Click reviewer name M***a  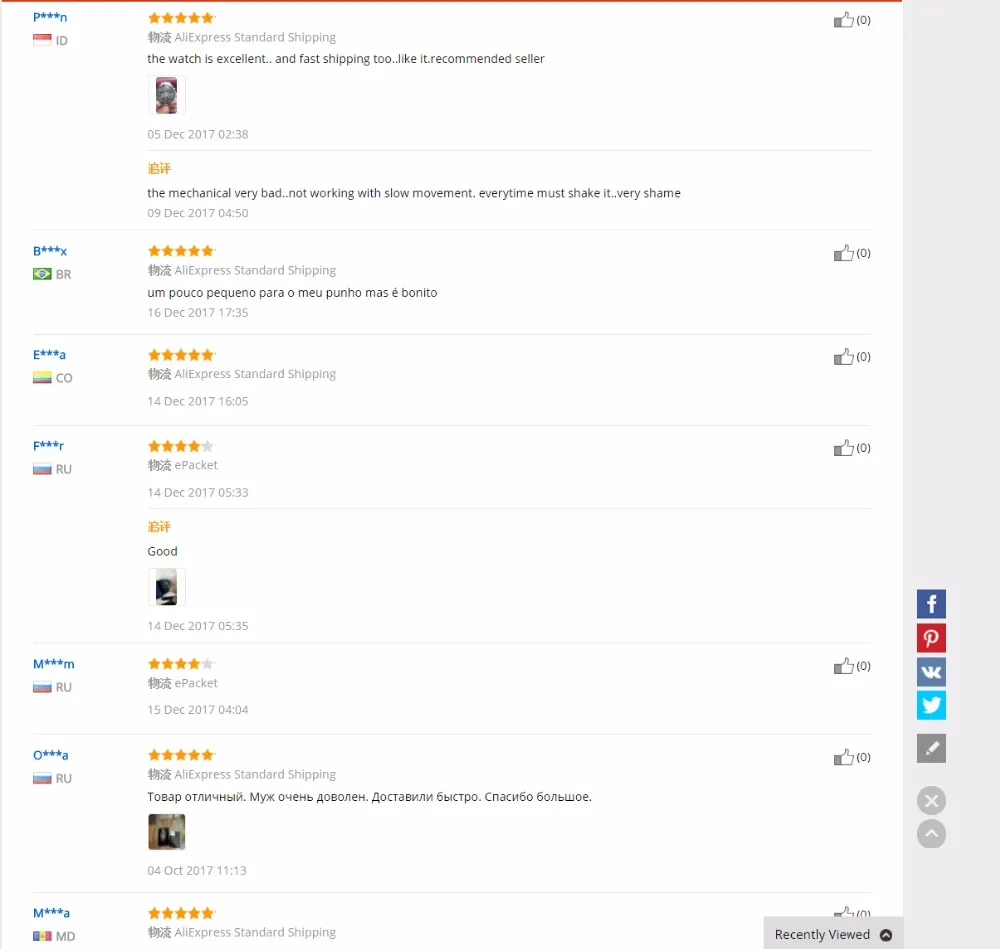51,913
